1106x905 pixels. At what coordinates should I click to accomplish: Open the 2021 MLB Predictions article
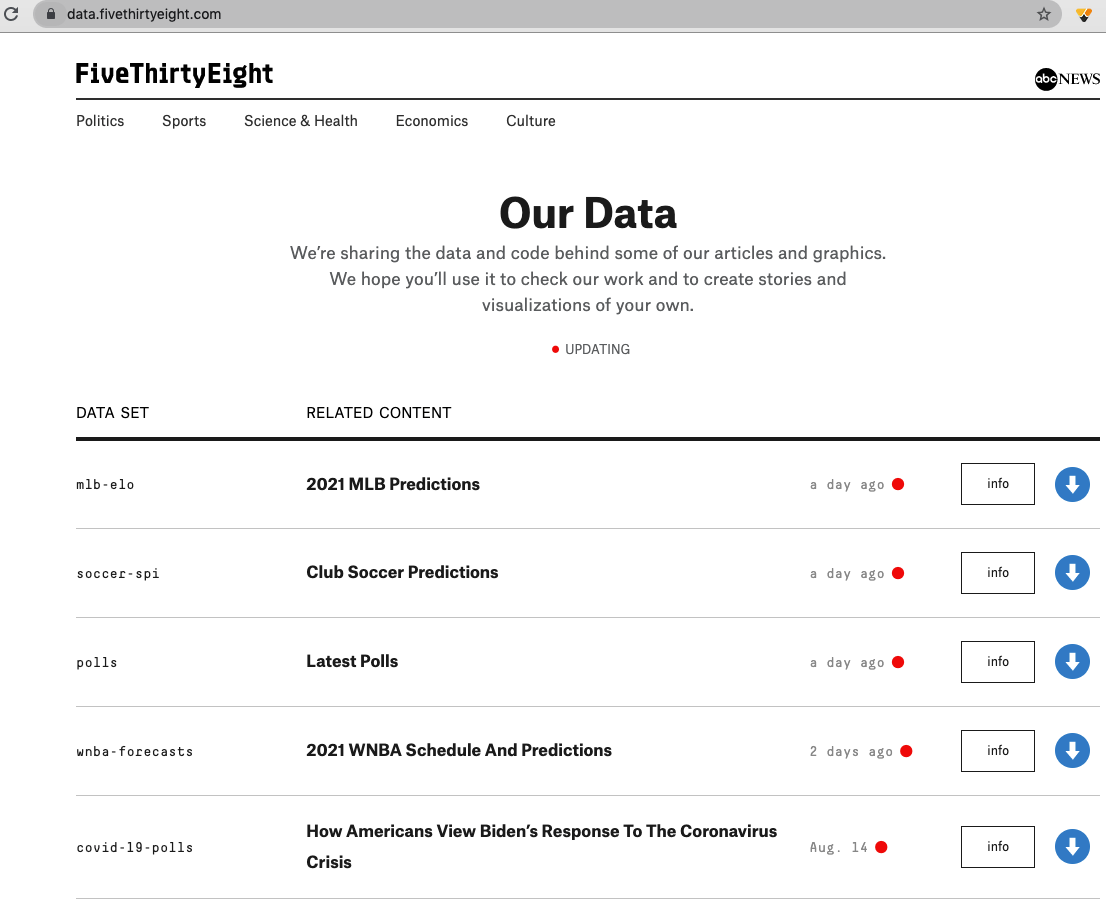393,484
